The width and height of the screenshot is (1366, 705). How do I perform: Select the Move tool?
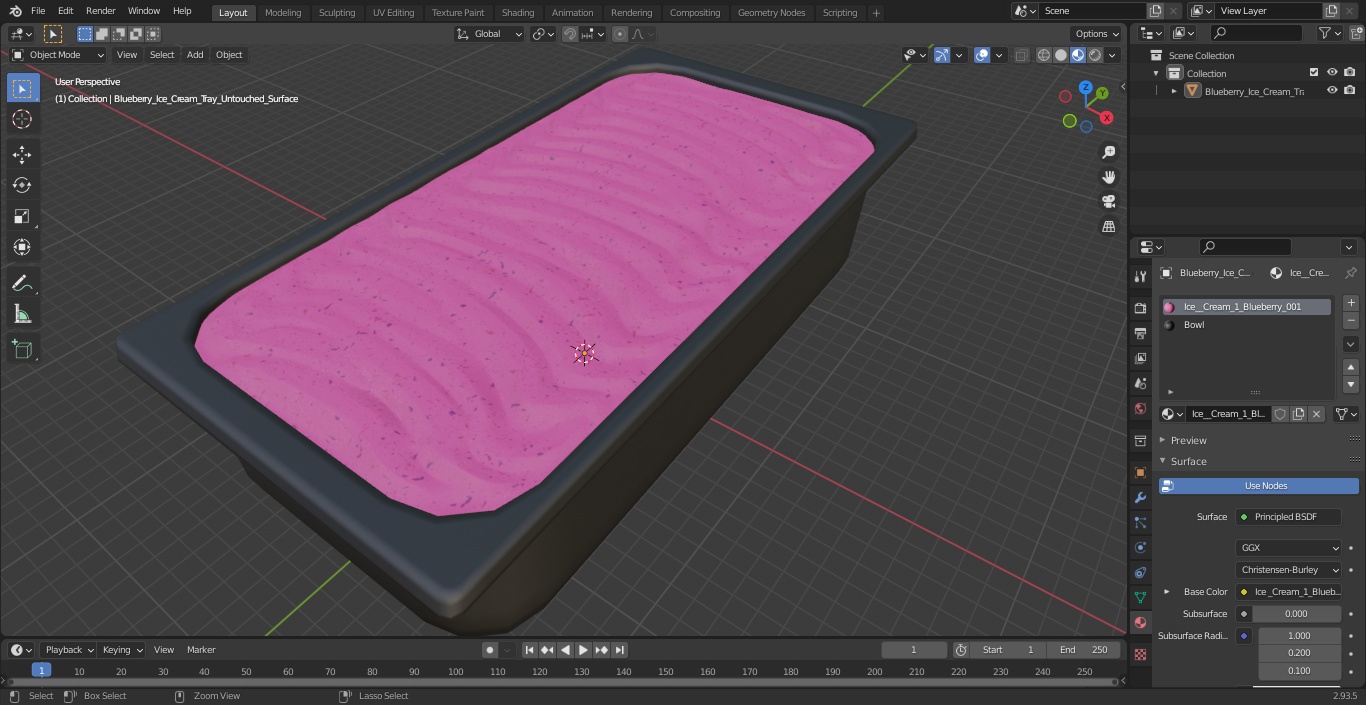click(x=22, y=154)
